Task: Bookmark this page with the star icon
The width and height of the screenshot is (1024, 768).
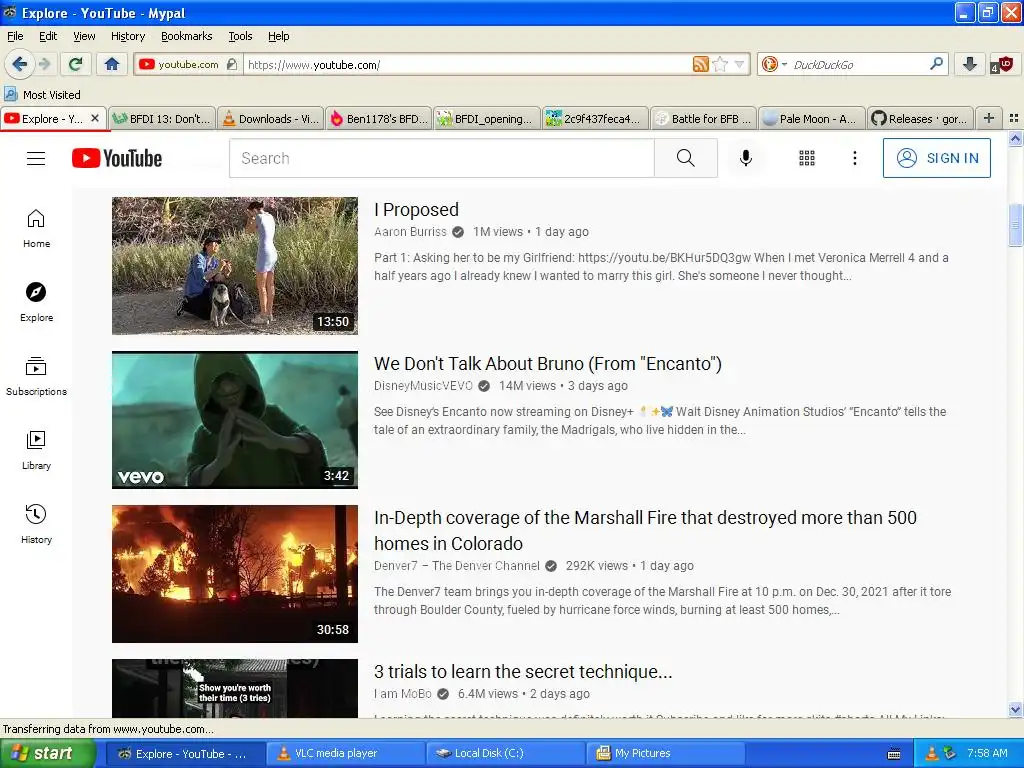Action: 720,64
